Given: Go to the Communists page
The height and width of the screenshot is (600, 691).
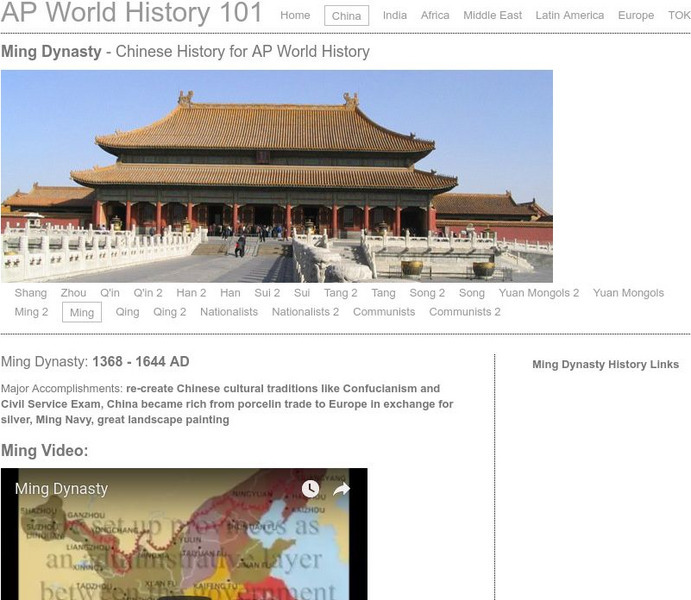Looking at the screenshot, I should (x=384, y=312).
